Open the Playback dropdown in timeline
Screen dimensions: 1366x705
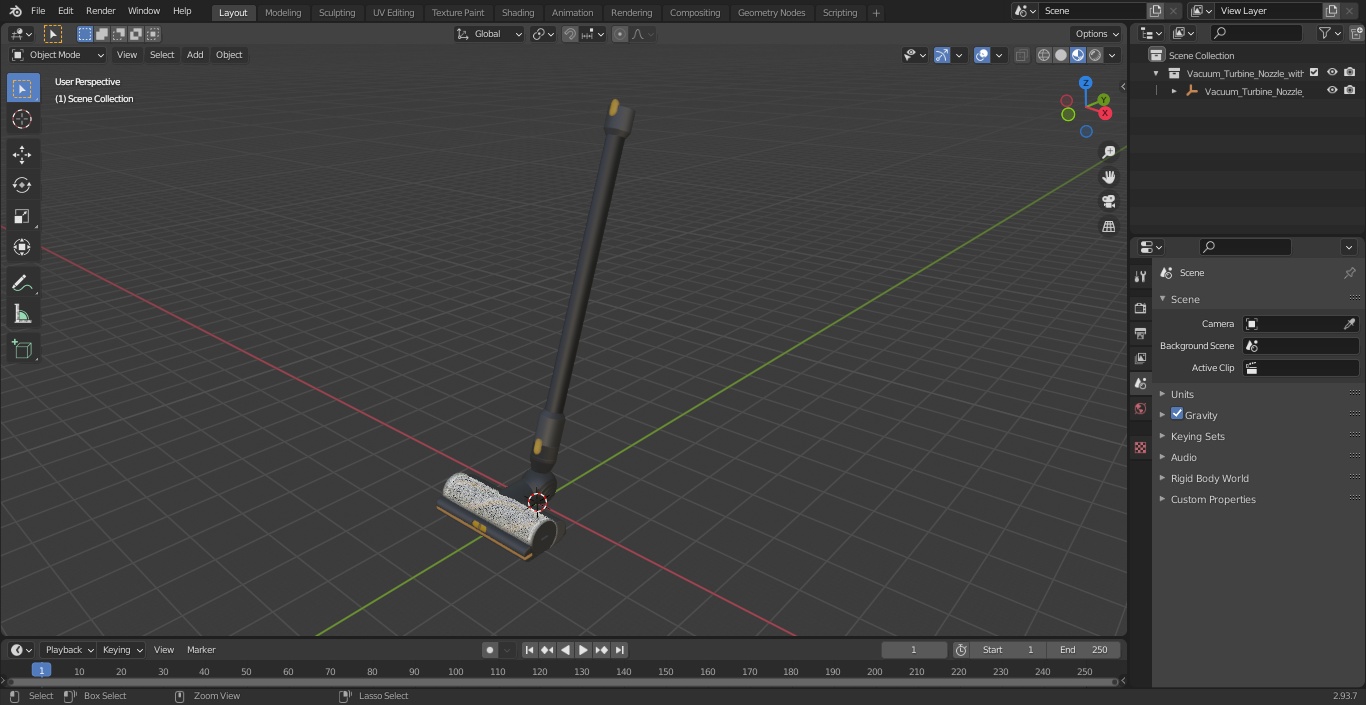[68, 650]
